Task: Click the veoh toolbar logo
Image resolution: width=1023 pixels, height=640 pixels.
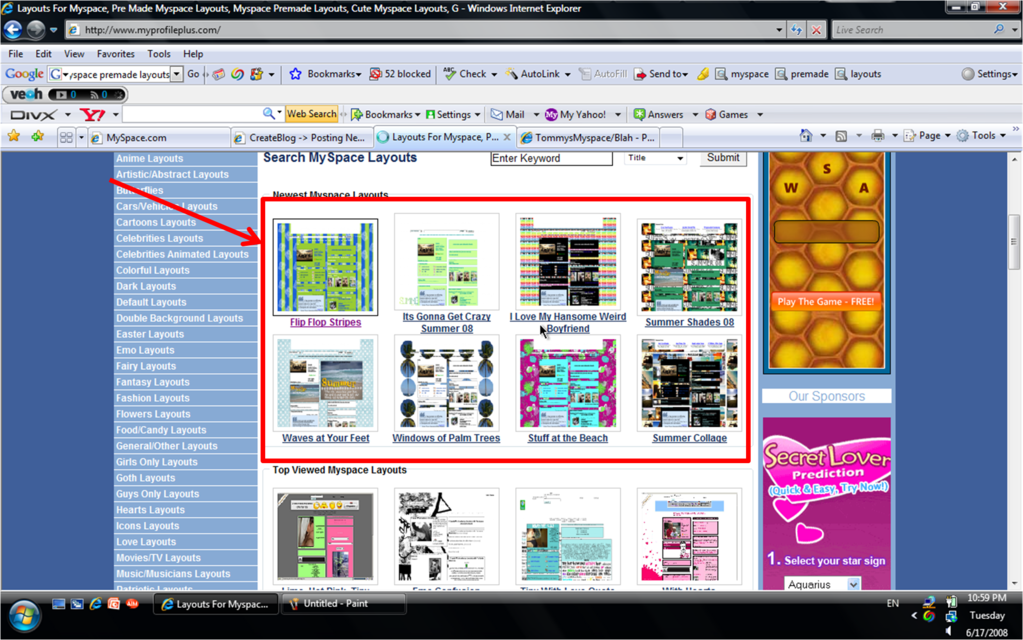Action: coord(26,95)
